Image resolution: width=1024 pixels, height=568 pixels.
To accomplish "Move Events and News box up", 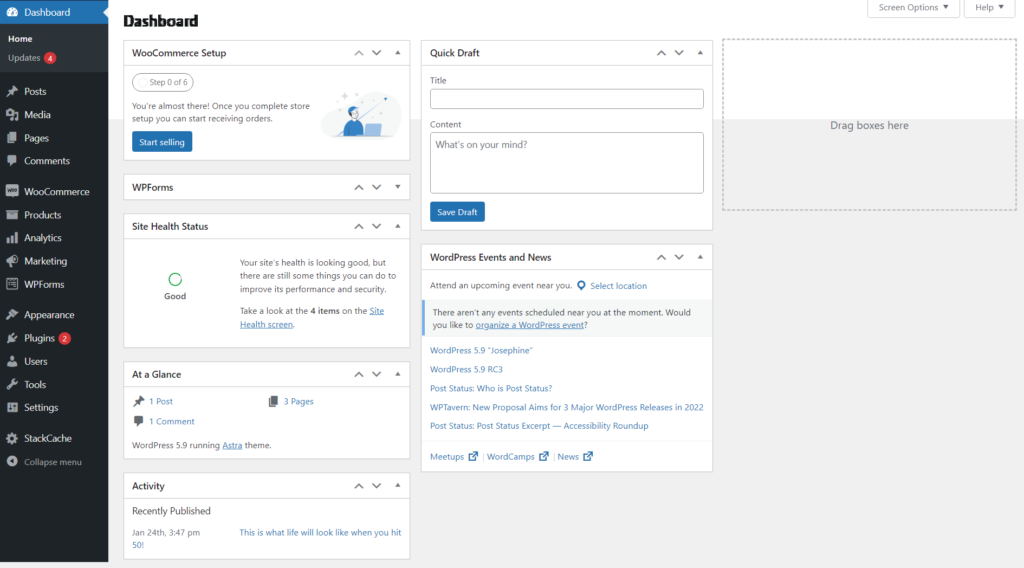I will click(x=661, y=257).
